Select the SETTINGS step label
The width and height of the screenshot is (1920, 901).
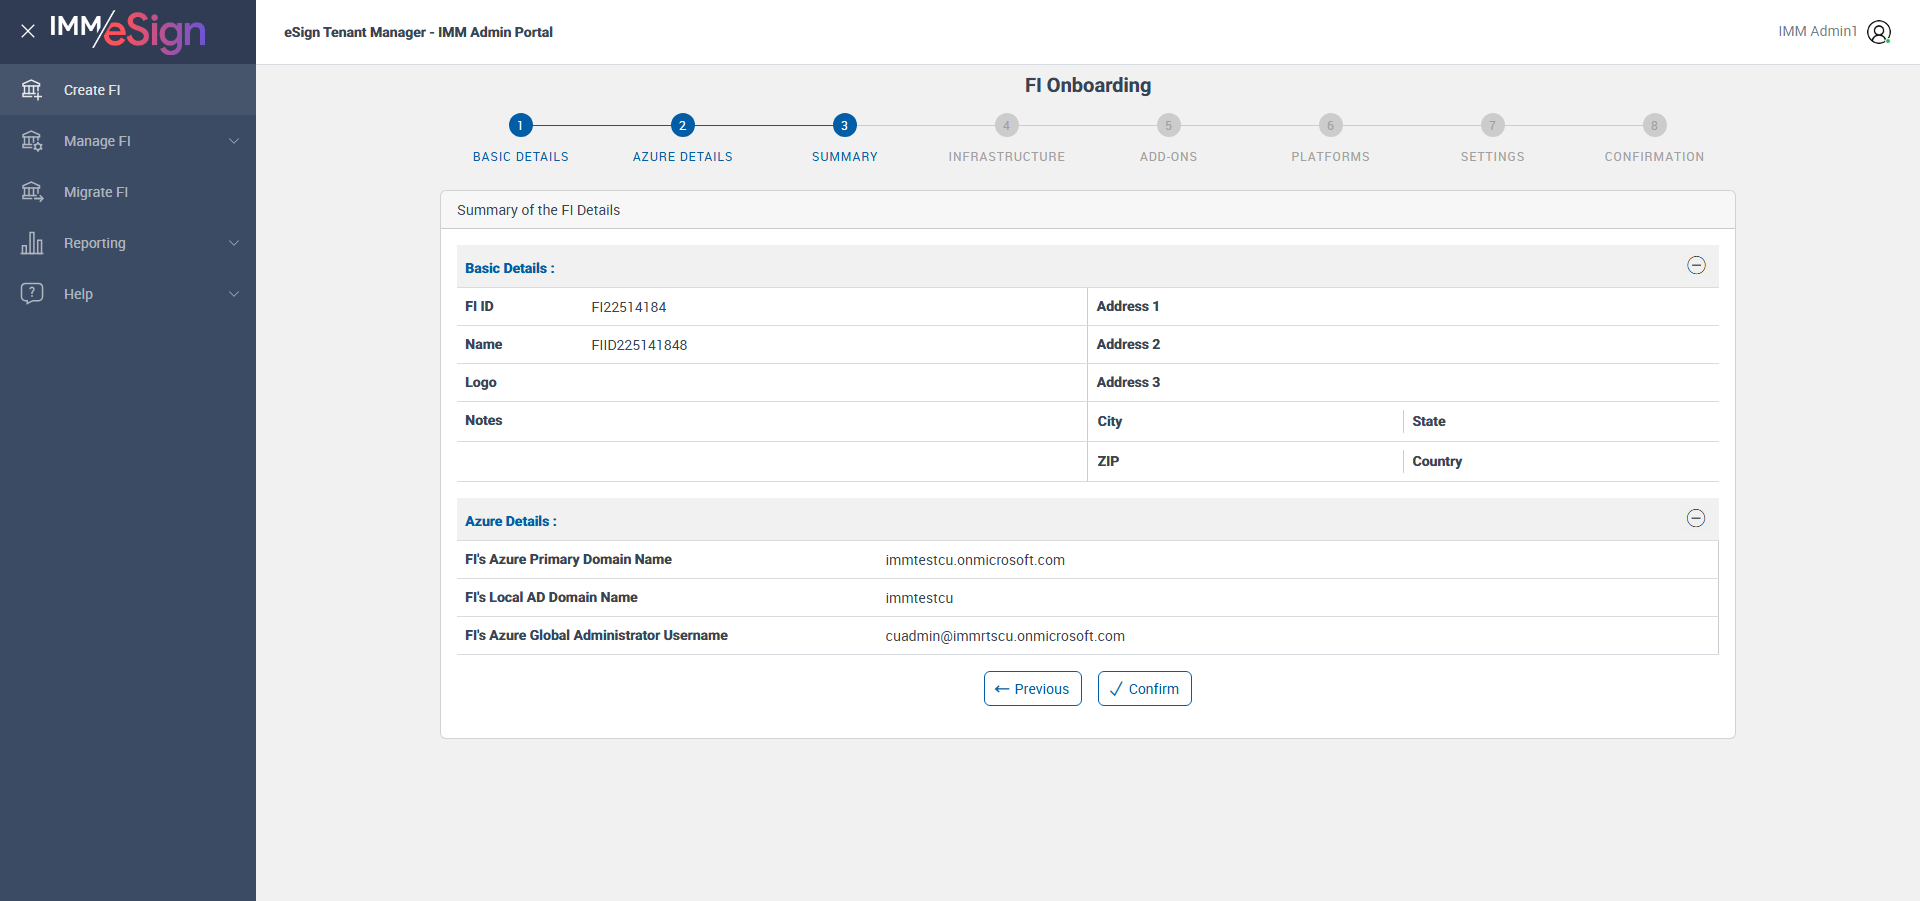point(1492,157)
